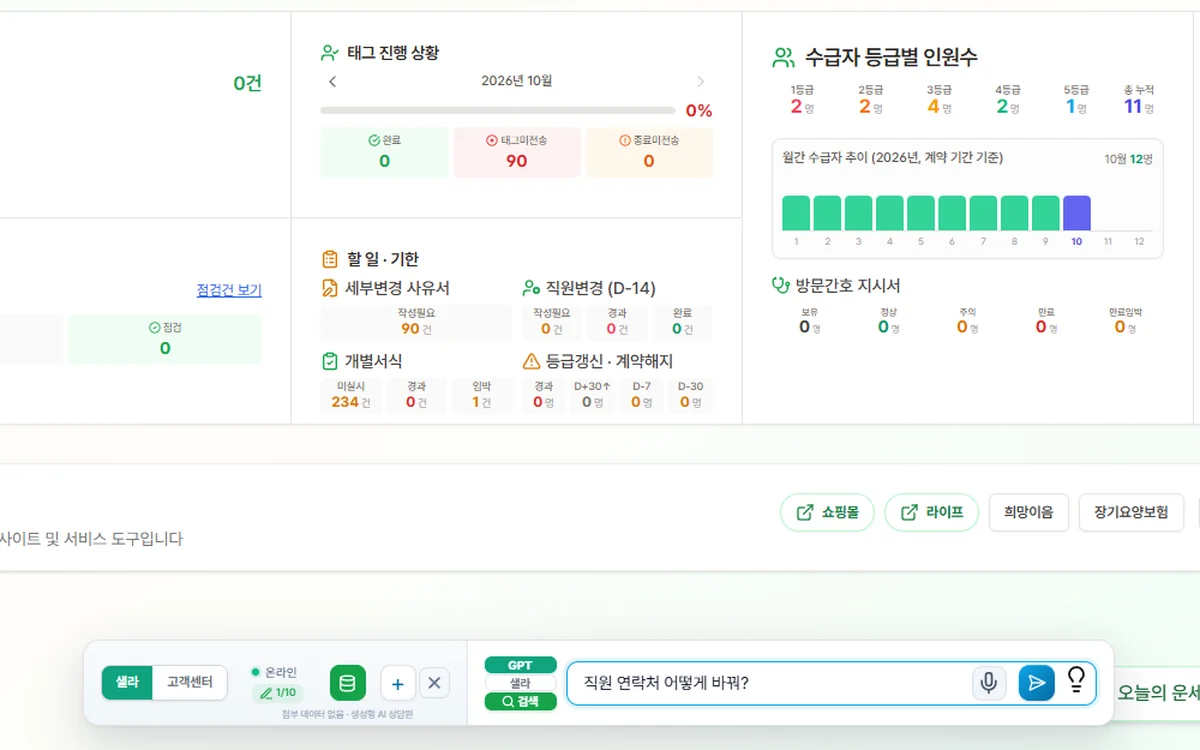Select the 검색 mode option
The image size is (1200, 750).
(520, 702)
